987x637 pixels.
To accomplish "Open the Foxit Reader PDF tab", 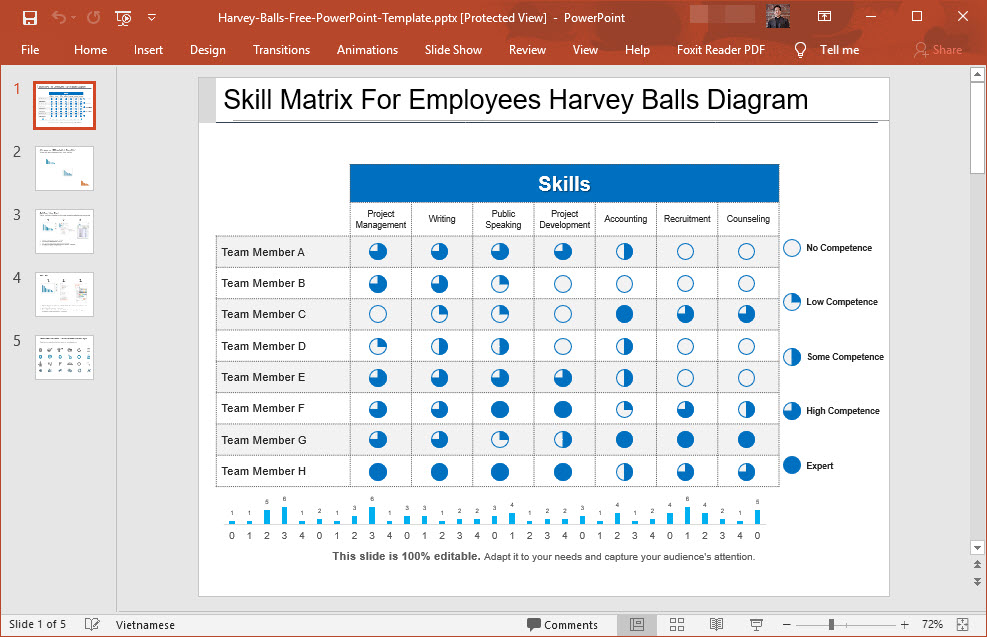I will [720, 50].
